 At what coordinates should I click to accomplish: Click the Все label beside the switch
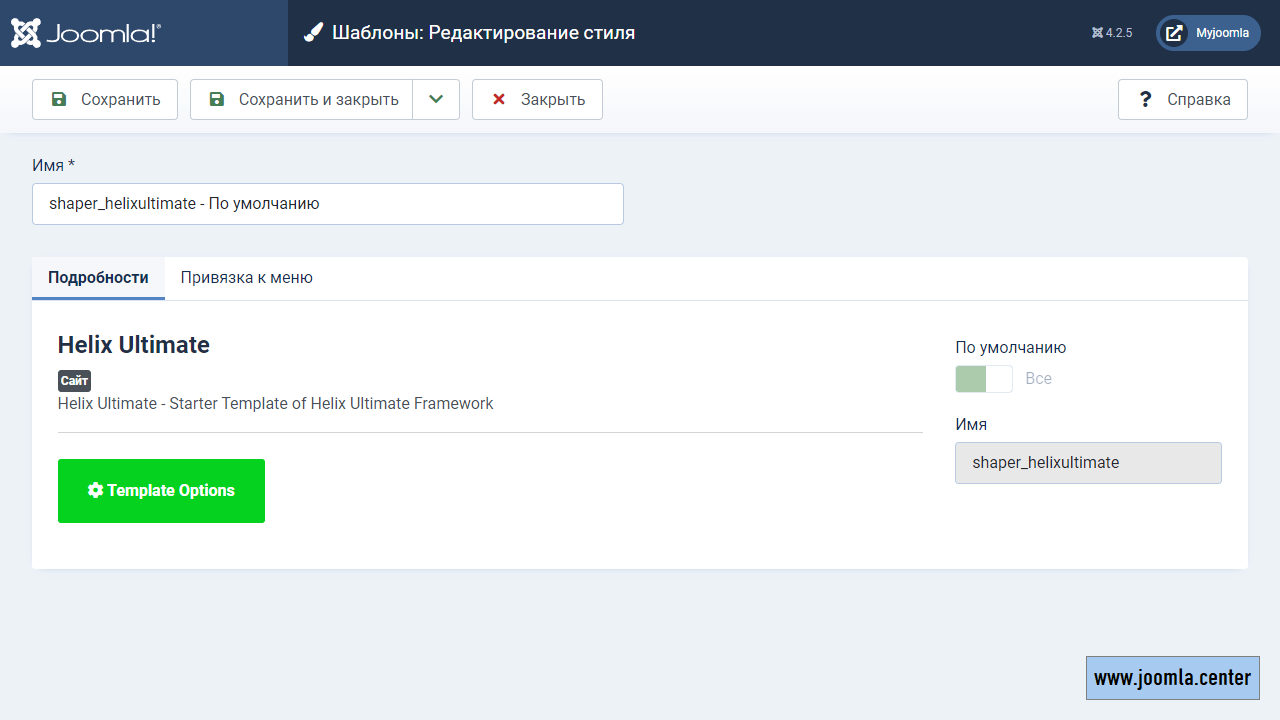tap(1038, 379)
